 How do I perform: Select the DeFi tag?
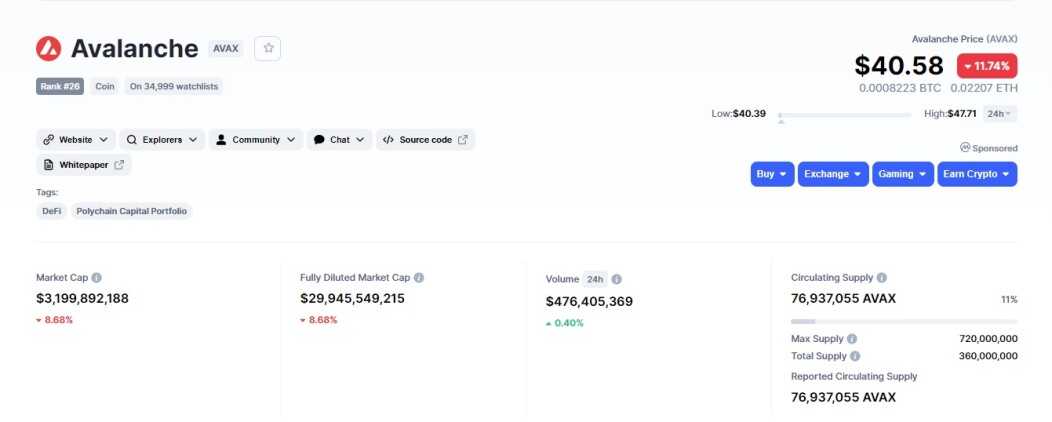pyautogui.click(x=52, y=211)
